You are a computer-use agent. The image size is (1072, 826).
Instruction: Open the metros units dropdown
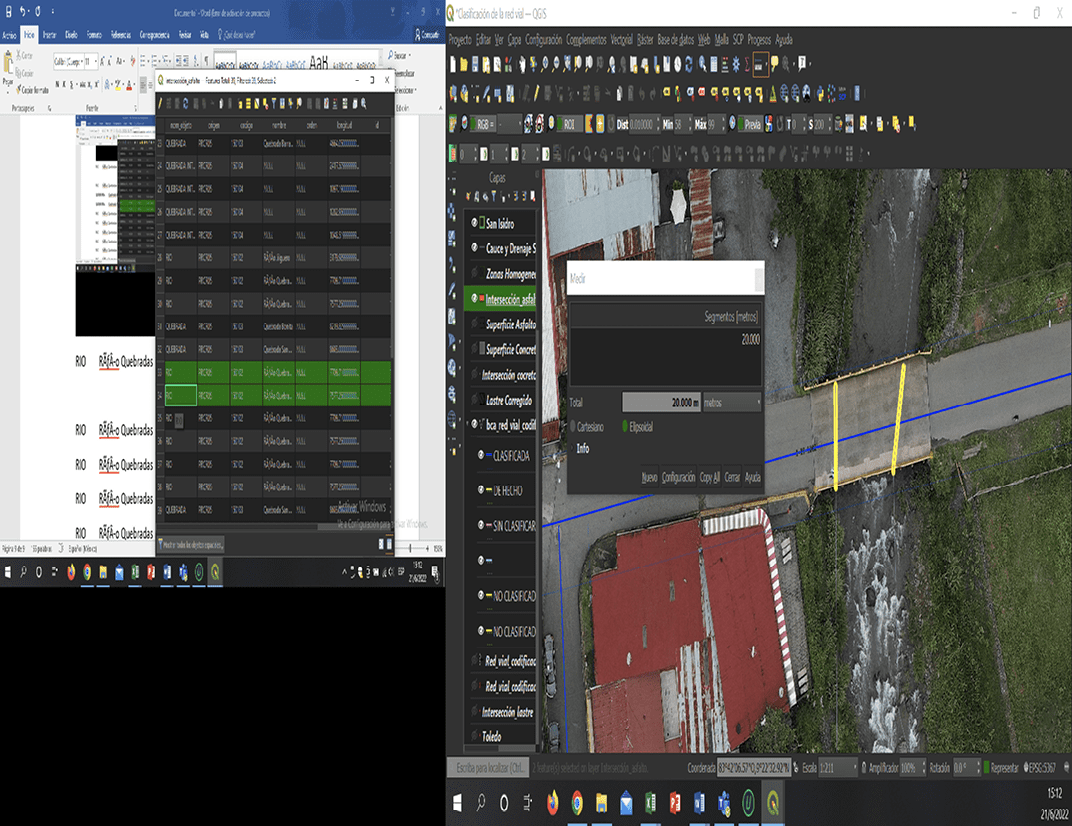pyautogui.click(x=731, y=402)
